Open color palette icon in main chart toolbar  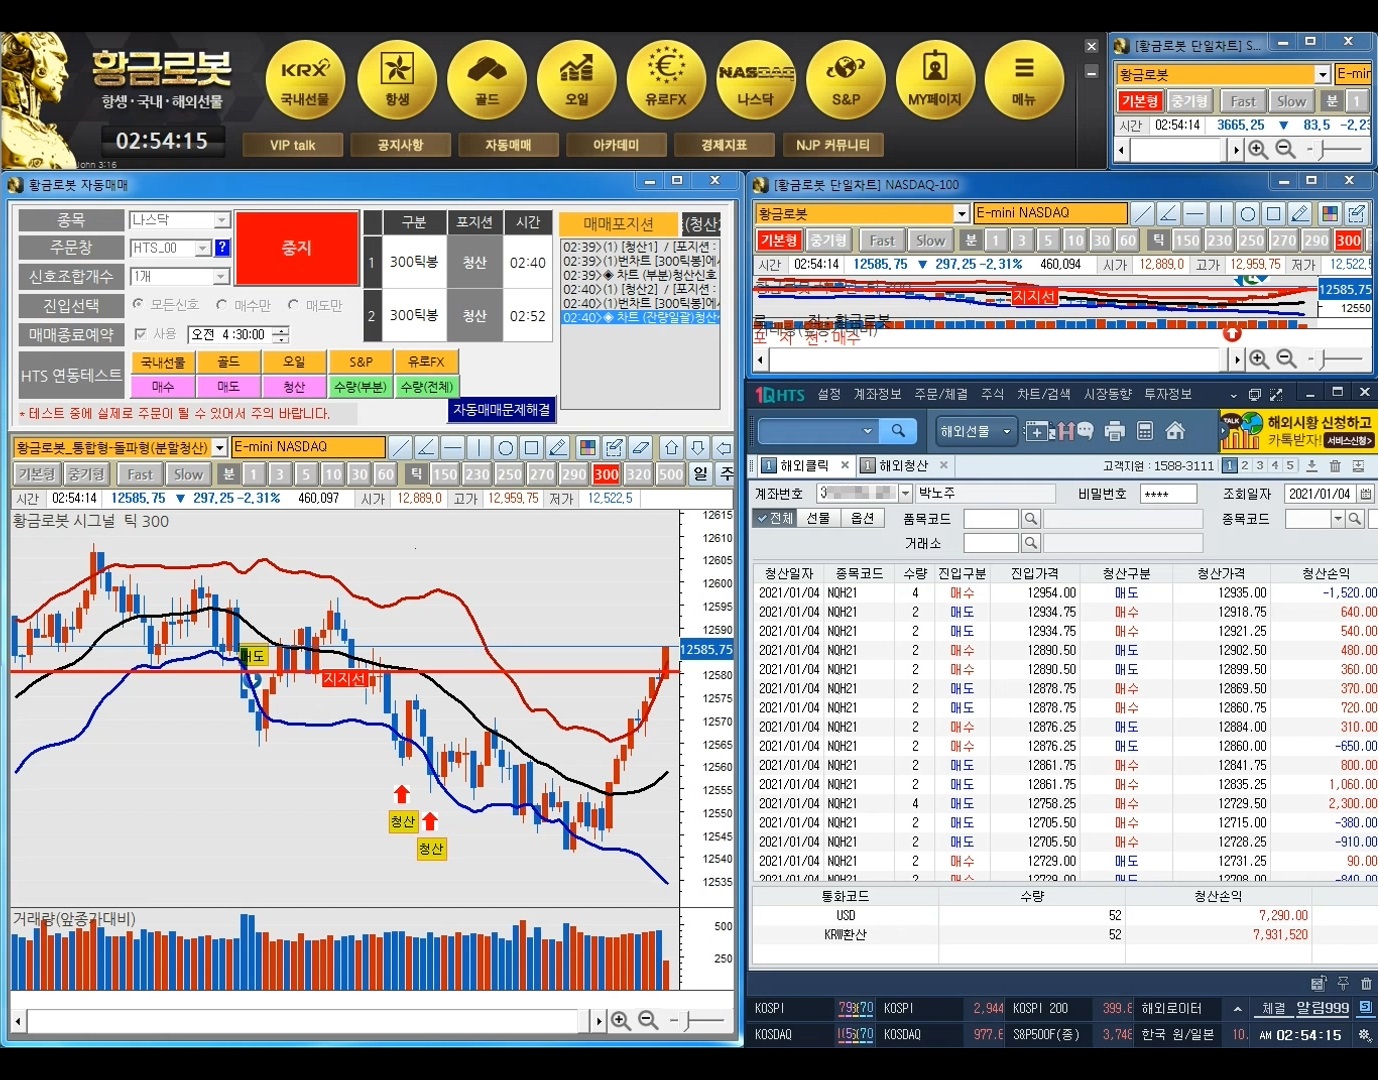pos(588,447)
